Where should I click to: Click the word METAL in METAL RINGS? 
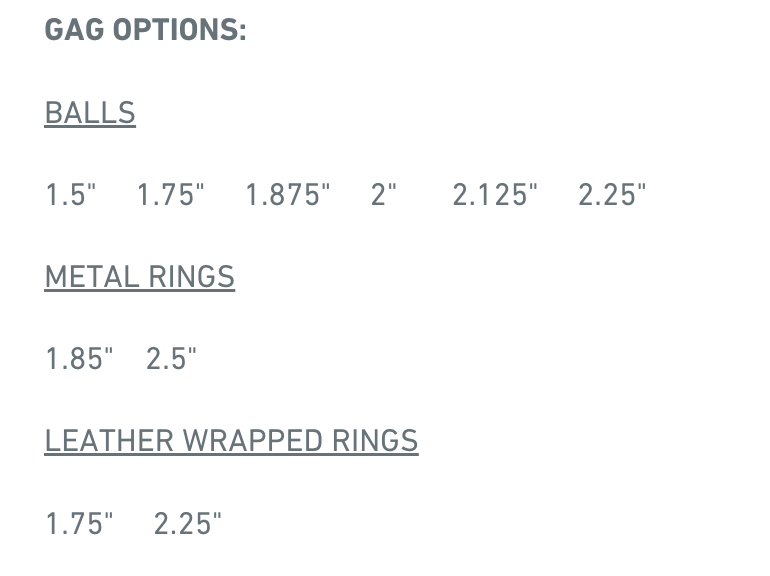click(x=92, y=276)
